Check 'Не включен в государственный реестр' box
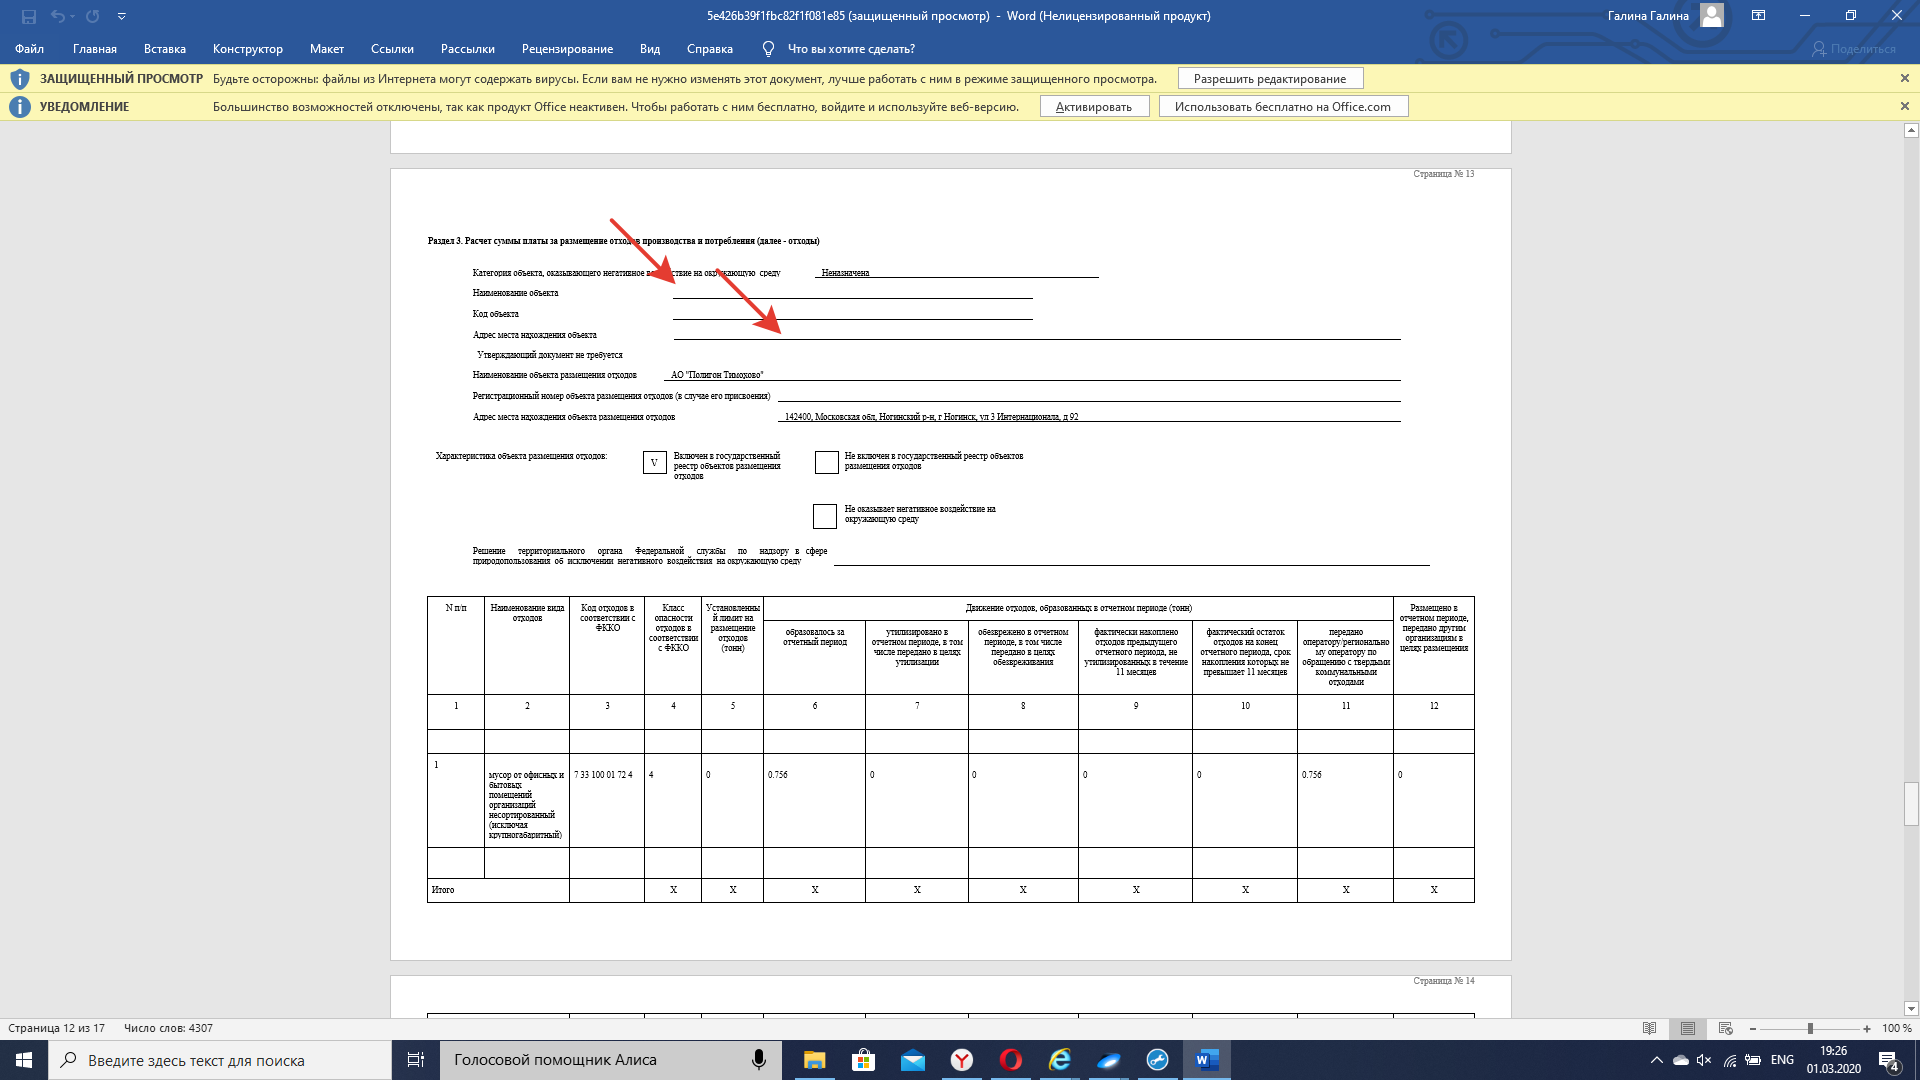The height and width of the screenshot is (1080, 1920). [x=826, y=462]
